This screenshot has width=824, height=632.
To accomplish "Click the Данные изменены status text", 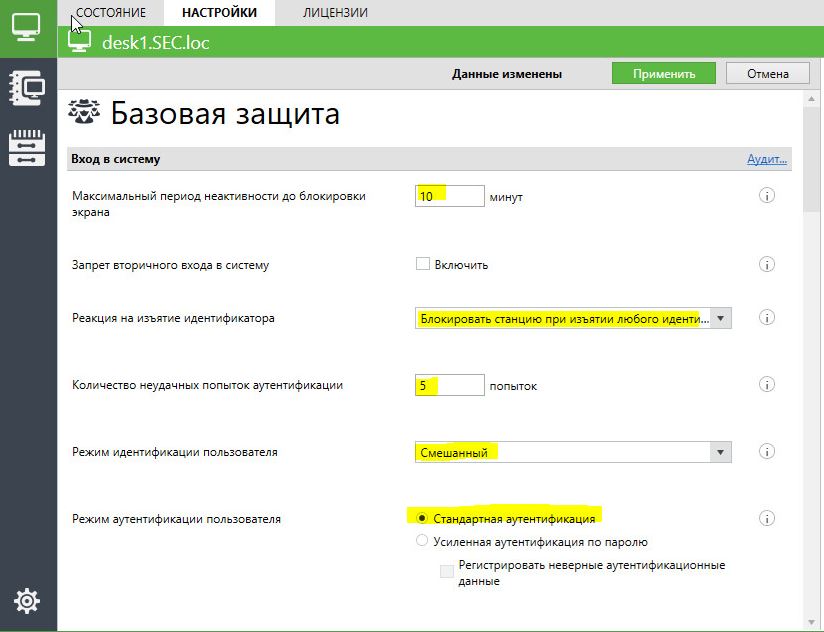I will coord(507,74).
